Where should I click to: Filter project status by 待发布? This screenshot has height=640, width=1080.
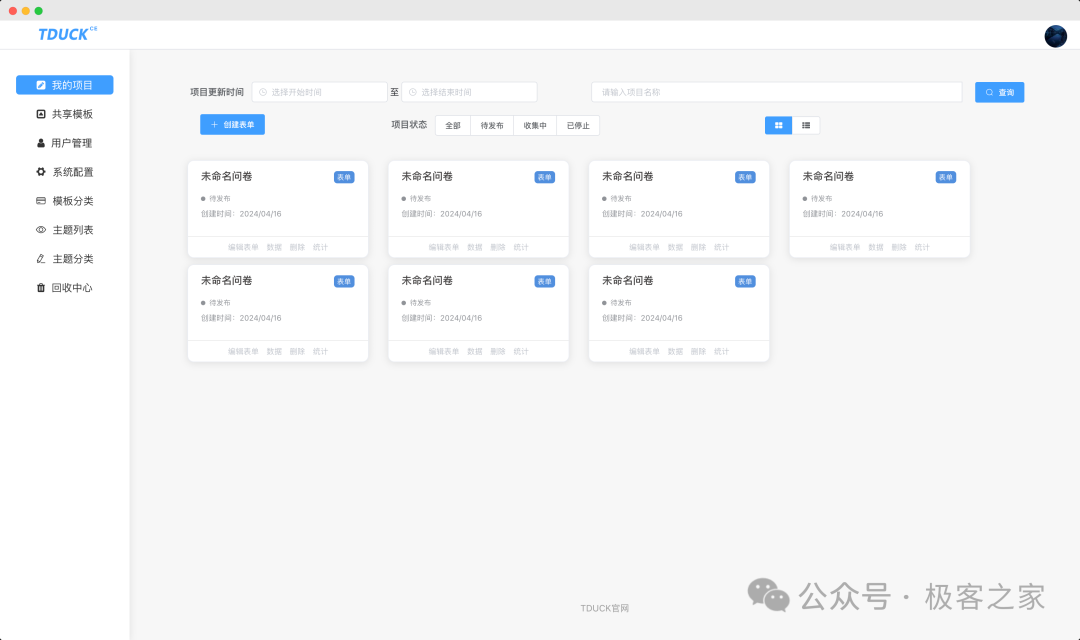click(492, 126)
